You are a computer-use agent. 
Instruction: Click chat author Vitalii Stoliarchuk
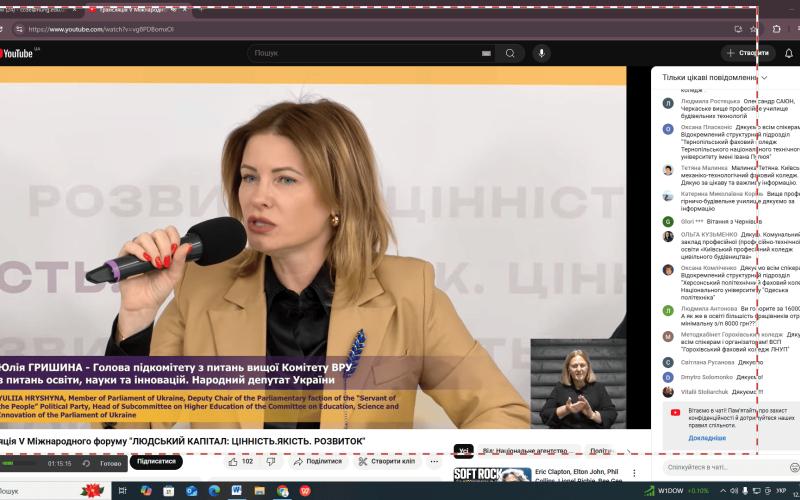[x=704, y=392]
